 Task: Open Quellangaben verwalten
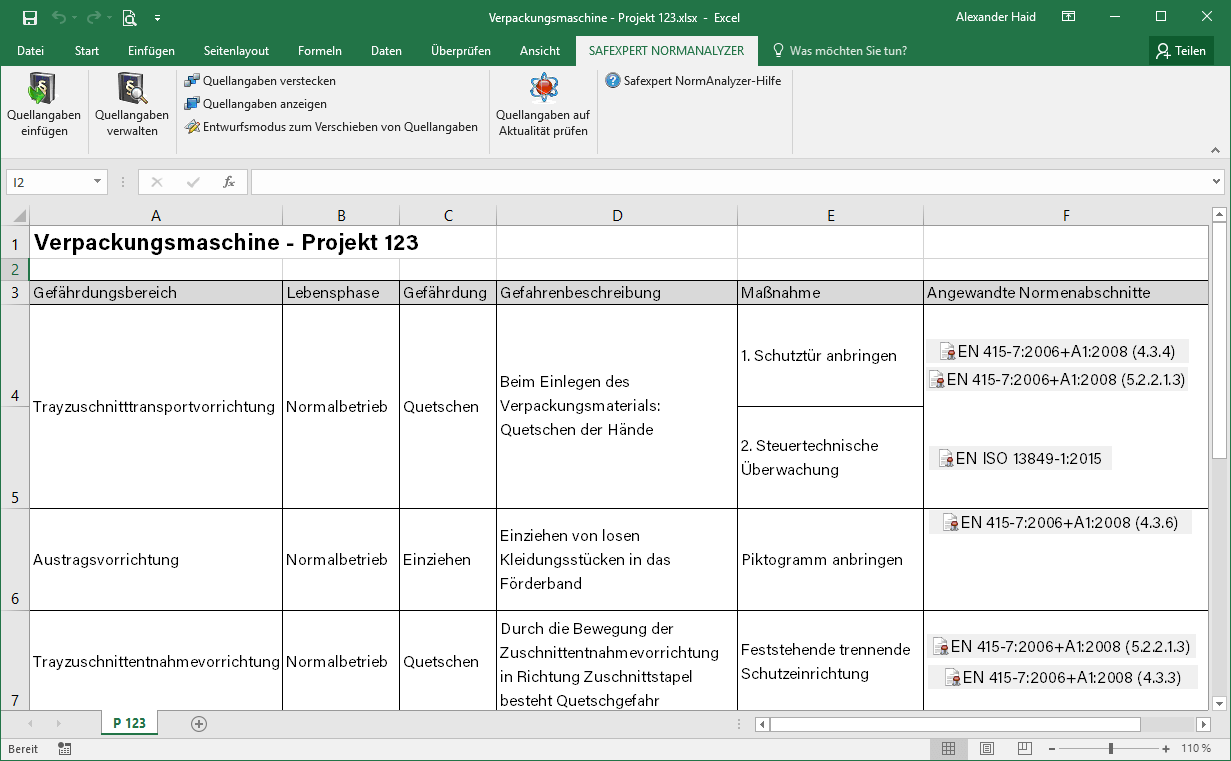pyautogui.click(x=131, y=105)
